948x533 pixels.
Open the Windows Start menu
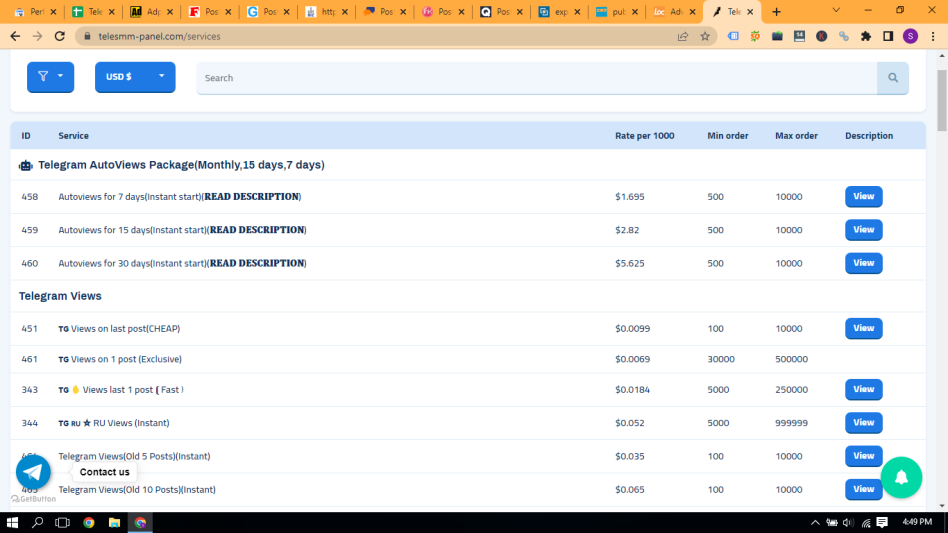click(12, 523)
